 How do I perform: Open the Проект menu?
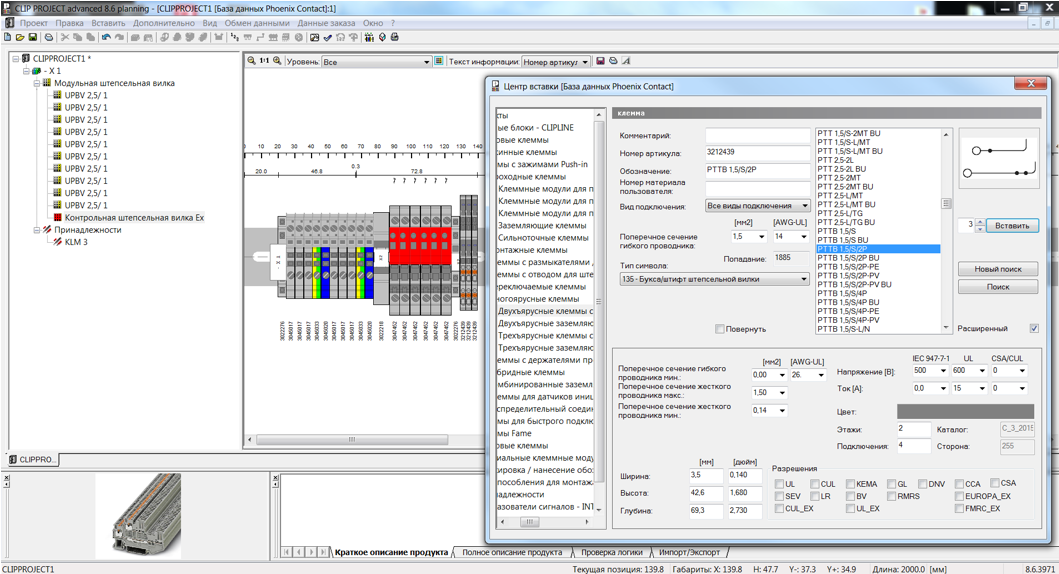[x=33, y=23]
